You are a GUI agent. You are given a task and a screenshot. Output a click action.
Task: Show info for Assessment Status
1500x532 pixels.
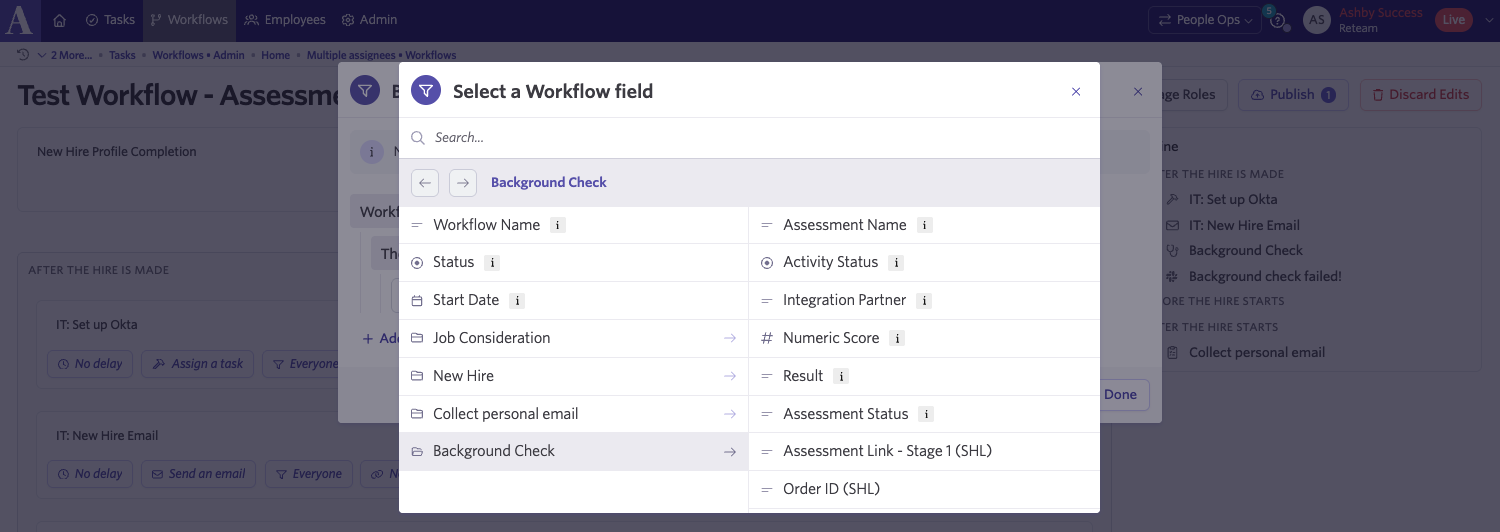pos(926,414)
